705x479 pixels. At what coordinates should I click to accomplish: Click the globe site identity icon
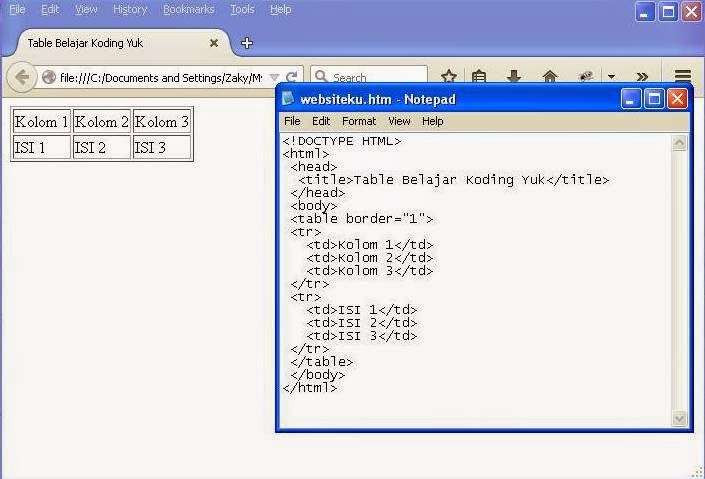(x=49, y=77)
